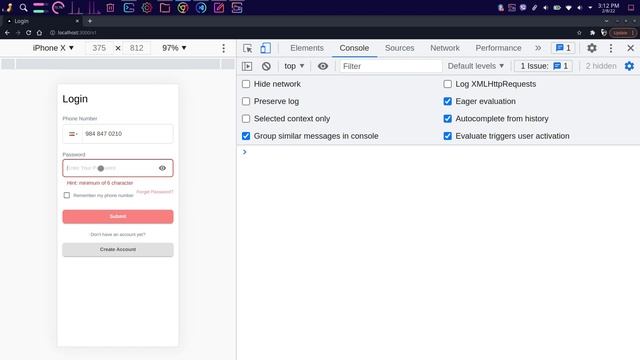This screenshot has height=360, width=640.
Task: Uncheck Evaluate triggers user activation
Action: tap(447, 136)
